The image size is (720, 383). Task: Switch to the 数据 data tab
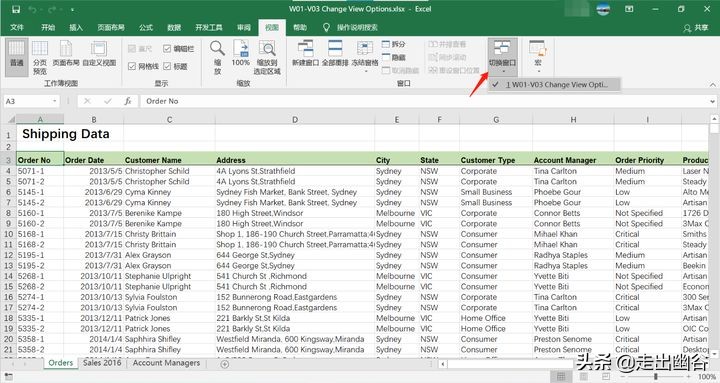point(174,28)
